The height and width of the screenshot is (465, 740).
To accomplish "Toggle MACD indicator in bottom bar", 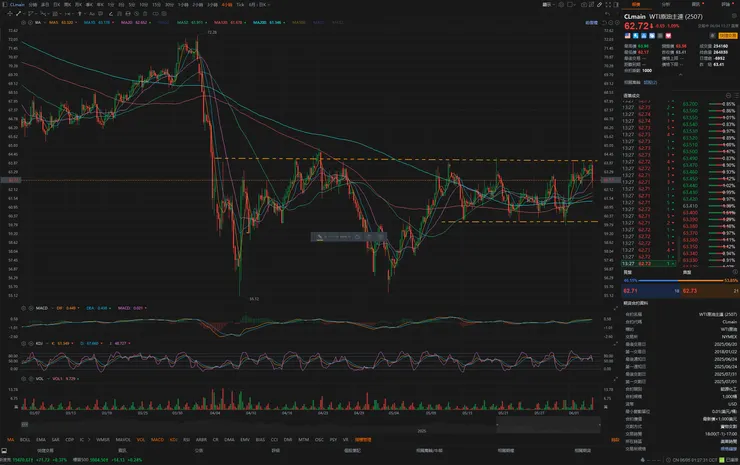I will (158, 440).
